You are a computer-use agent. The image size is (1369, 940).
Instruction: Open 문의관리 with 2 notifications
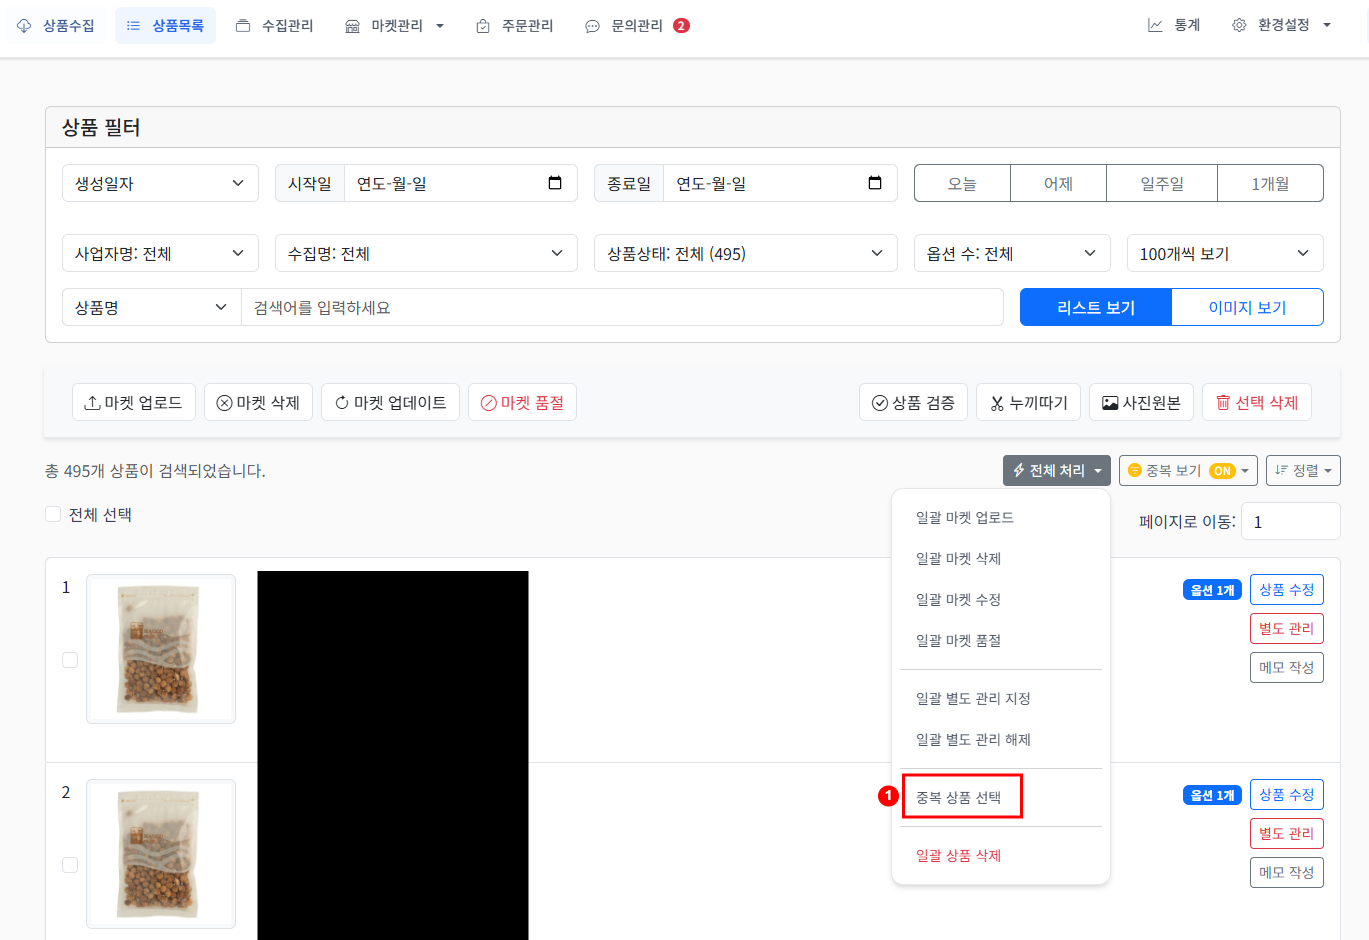click(x=637, y=26)
